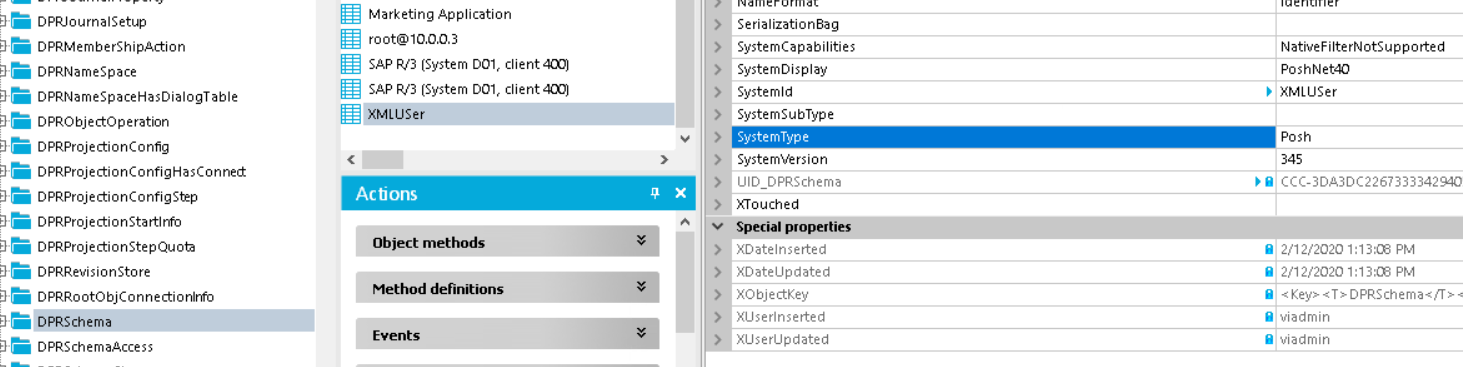Expand the Object methods section
This screenshot has width=1463, height=367.
click(x=641, y=241)
